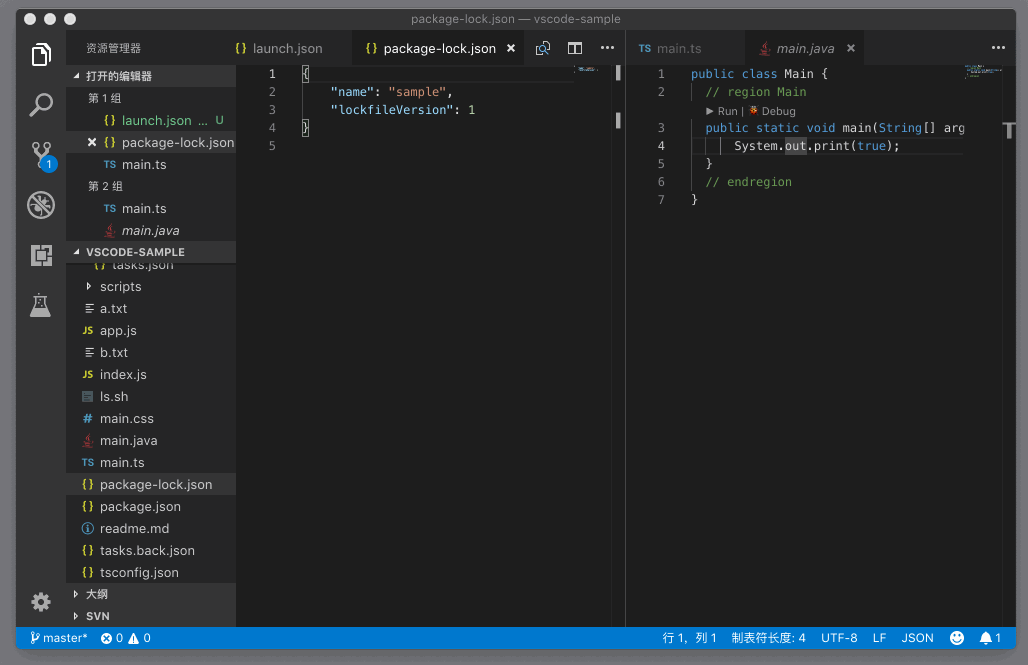Viewport: 1028px width, 665px height.
Task: Click the feedback smiley icon
Action: click(957, 637)
